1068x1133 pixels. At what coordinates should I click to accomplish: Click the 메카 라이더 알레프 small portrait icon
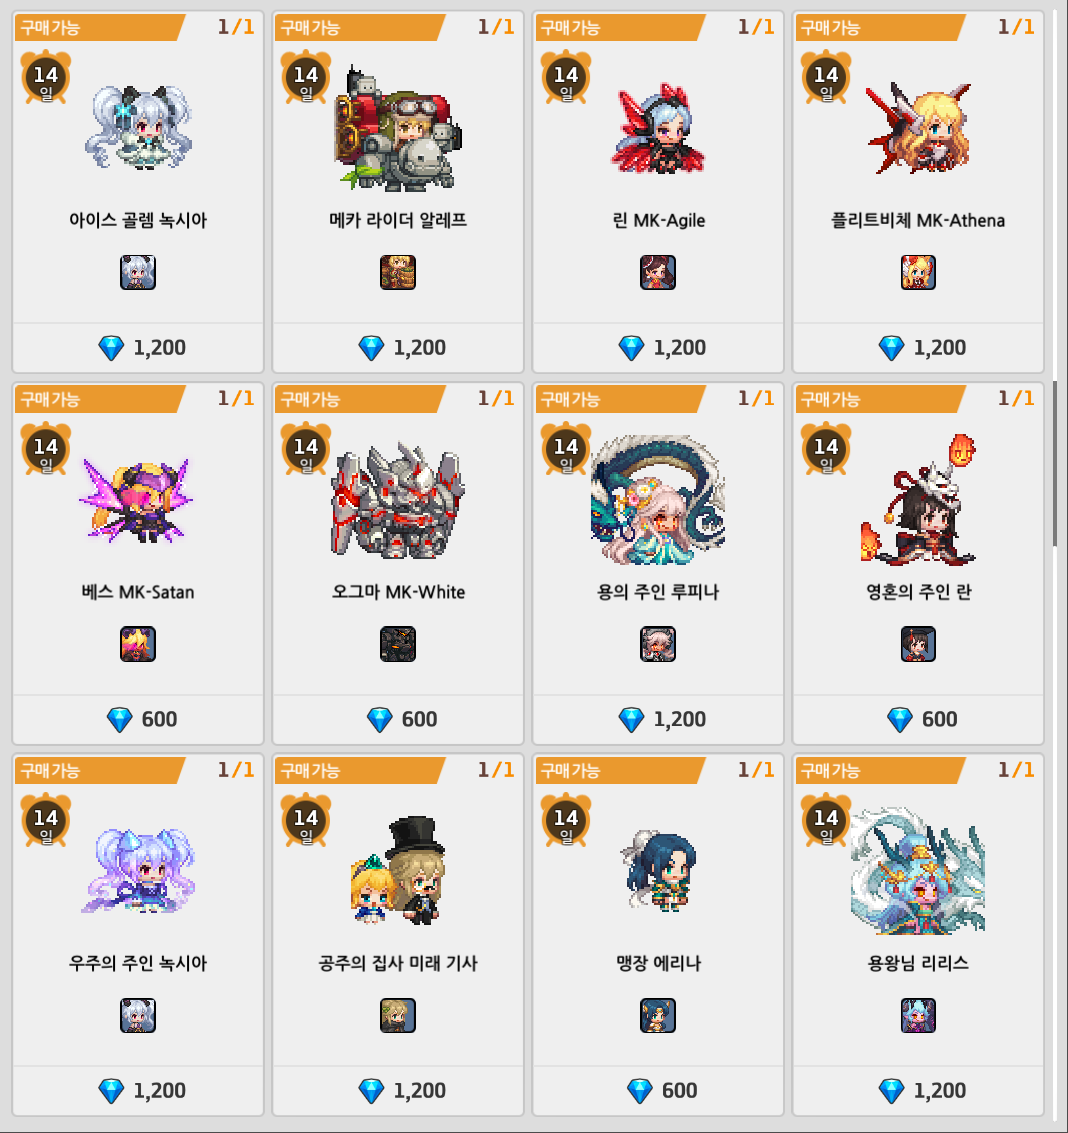(398, 272)
